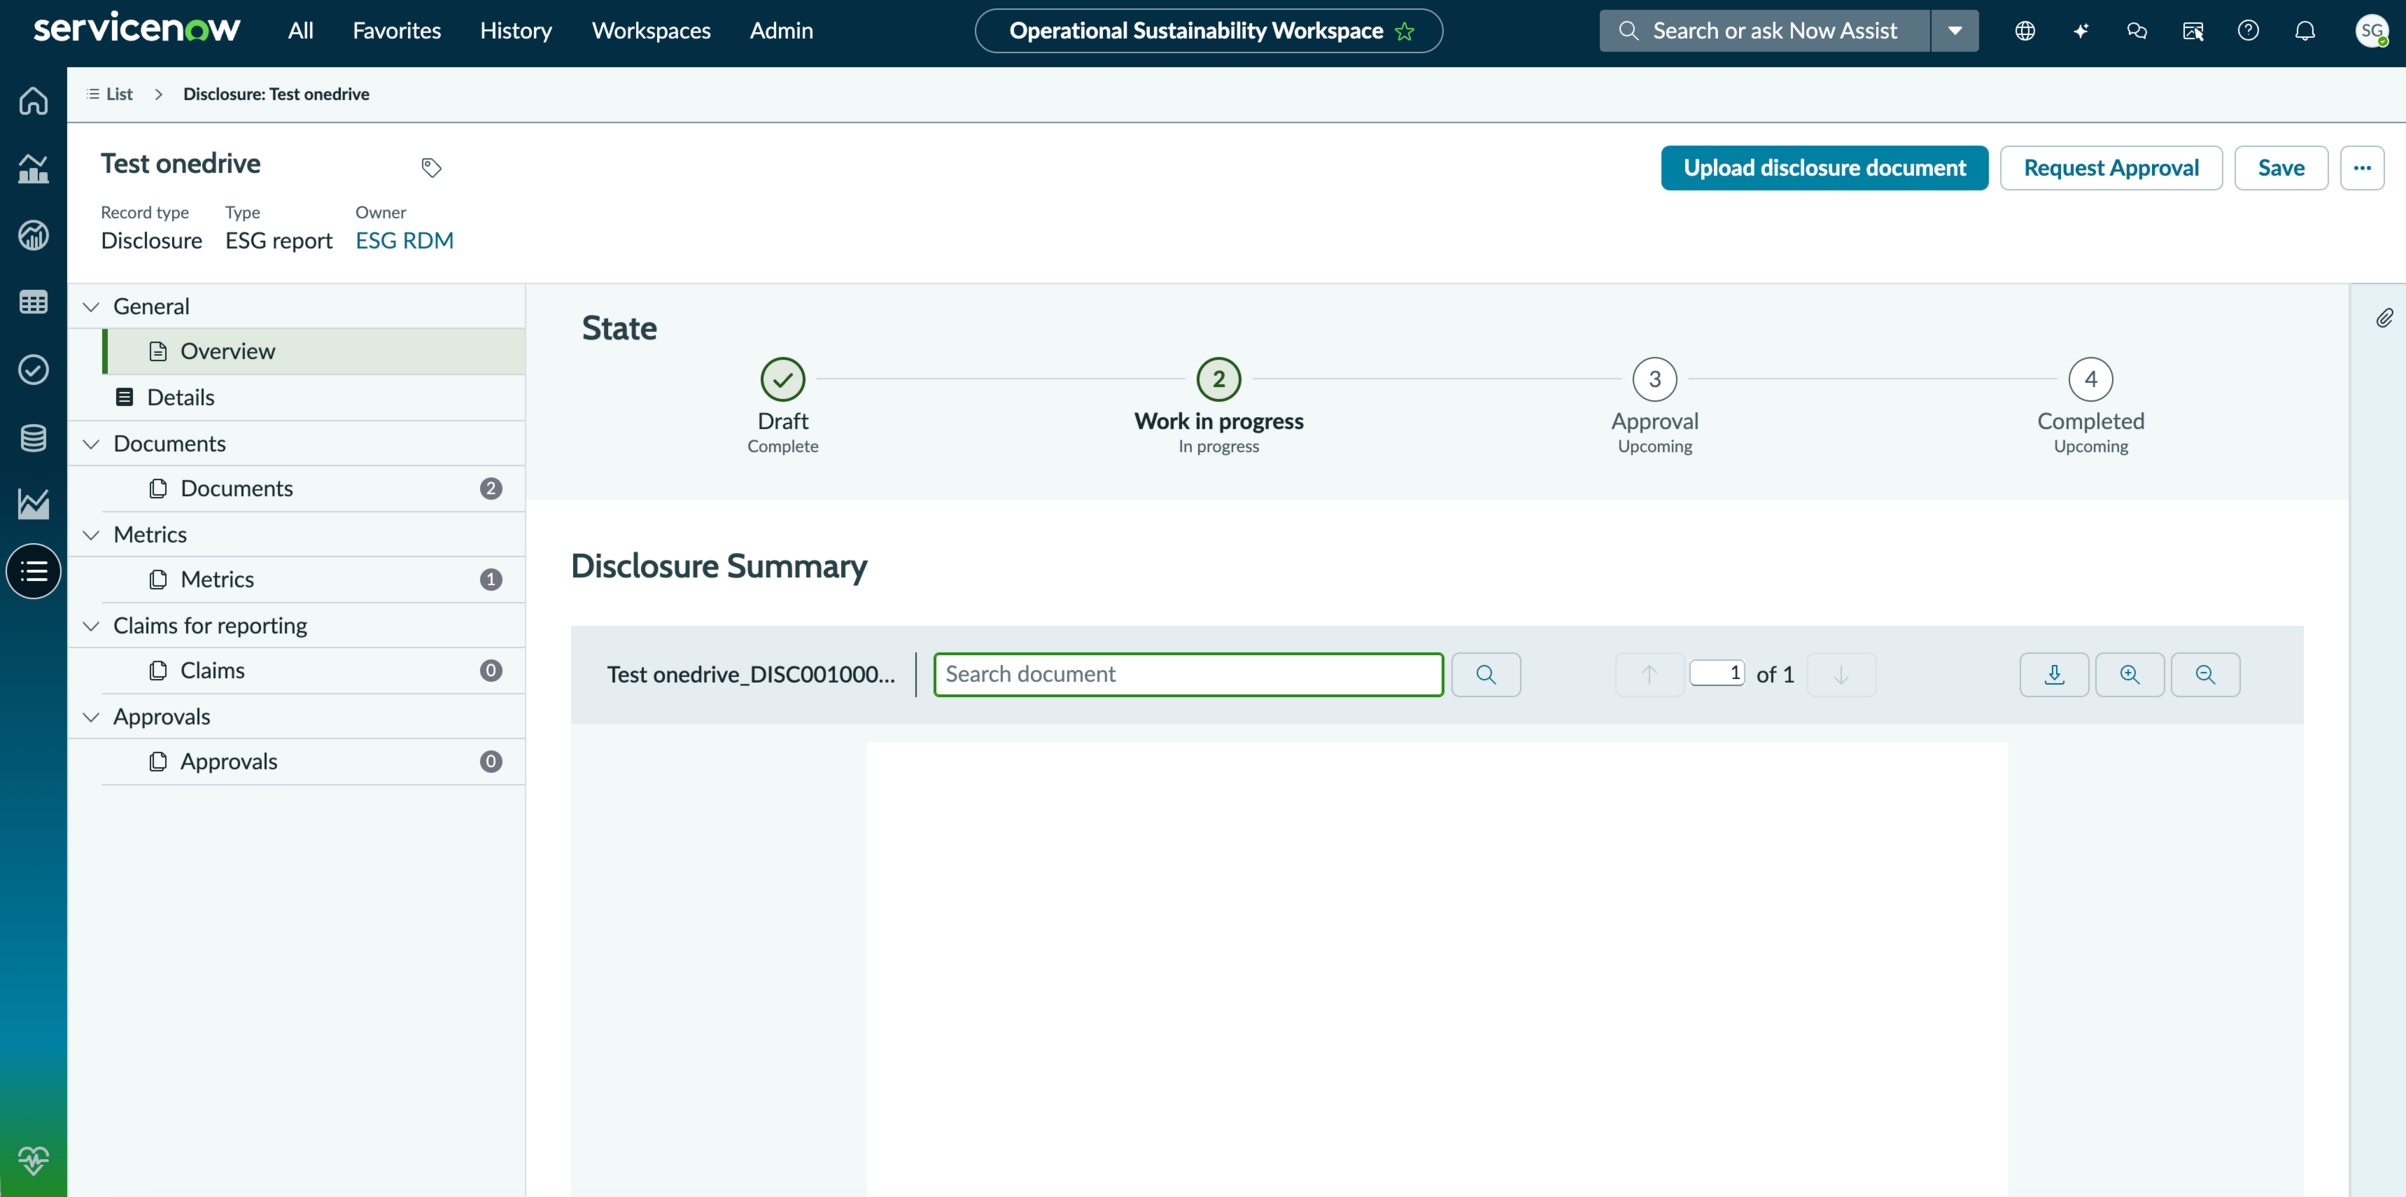Open the Workspaces menu
The height and width of the screenshot is (1197, 2406).
coord(651,31)
